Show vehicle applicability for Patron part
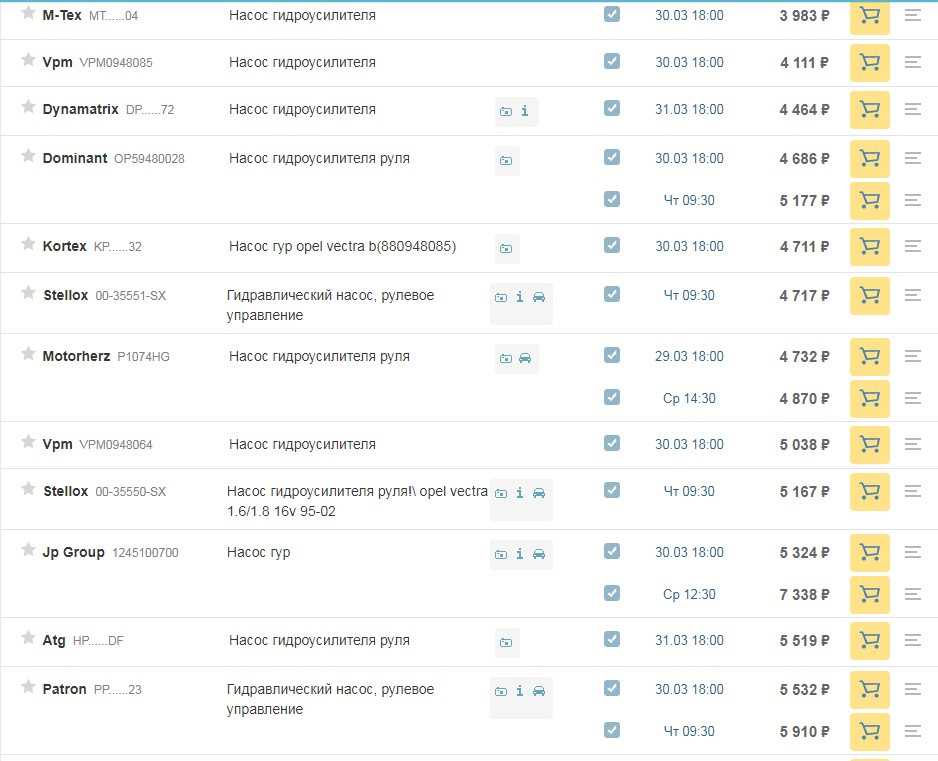 (x=539, y=692)
